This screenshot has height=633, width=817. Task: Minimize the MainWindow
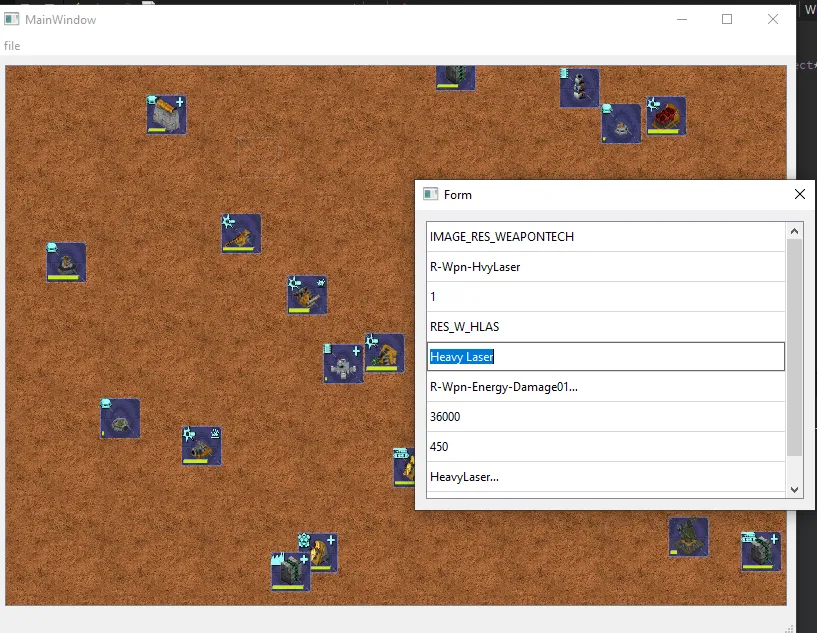coord(682,19)
